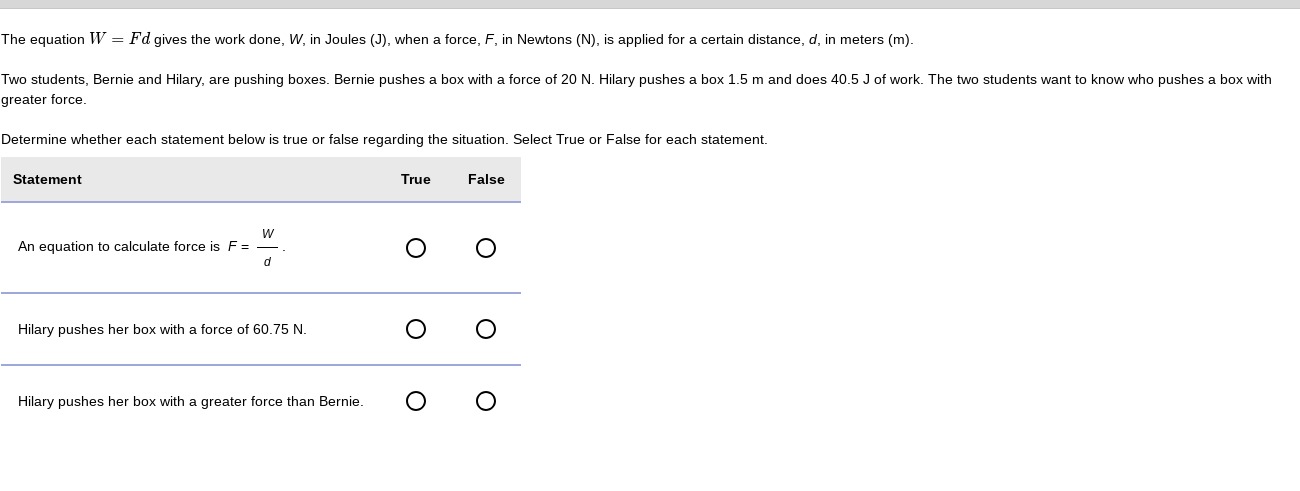Screen dimensions: 1300x491
Task: Mark the 60.75 N force statement True
Action: point(416,329)
